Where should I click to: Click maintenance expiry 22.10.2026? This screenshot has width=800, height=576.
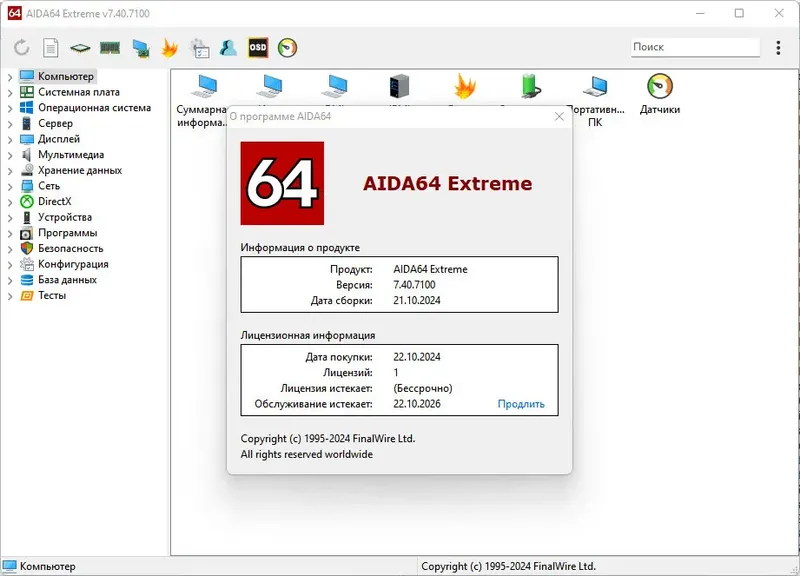coord(417,404)
